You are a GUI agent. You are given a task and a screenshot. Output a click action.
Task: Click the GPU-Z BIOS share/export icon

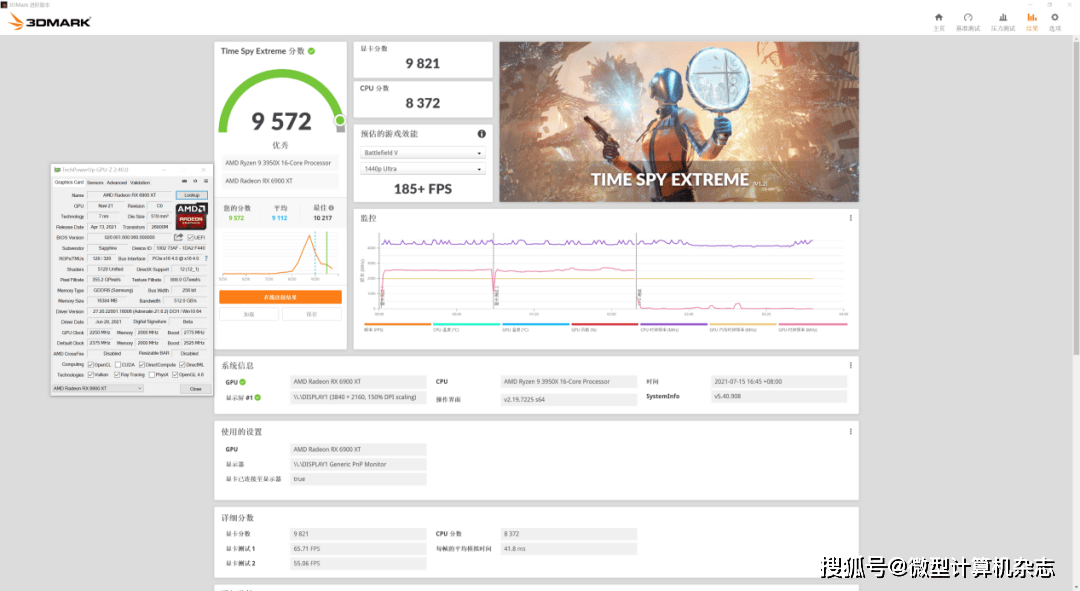tap(178, 237)
